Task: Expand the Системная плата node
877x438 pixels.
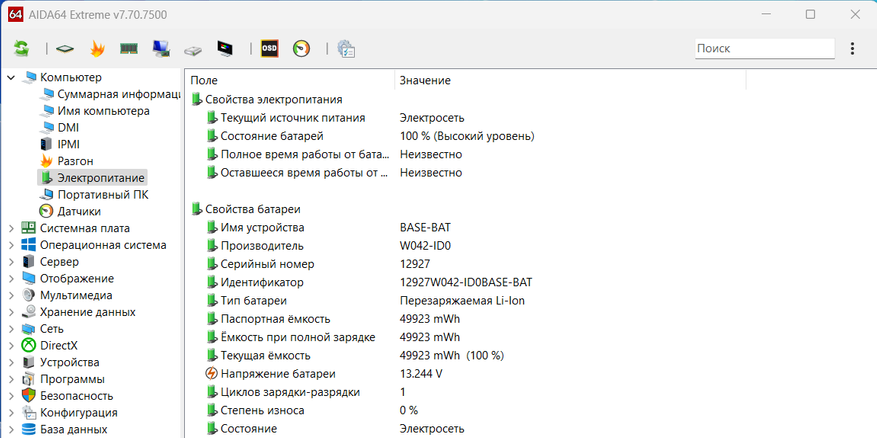Action: (11, 228)
